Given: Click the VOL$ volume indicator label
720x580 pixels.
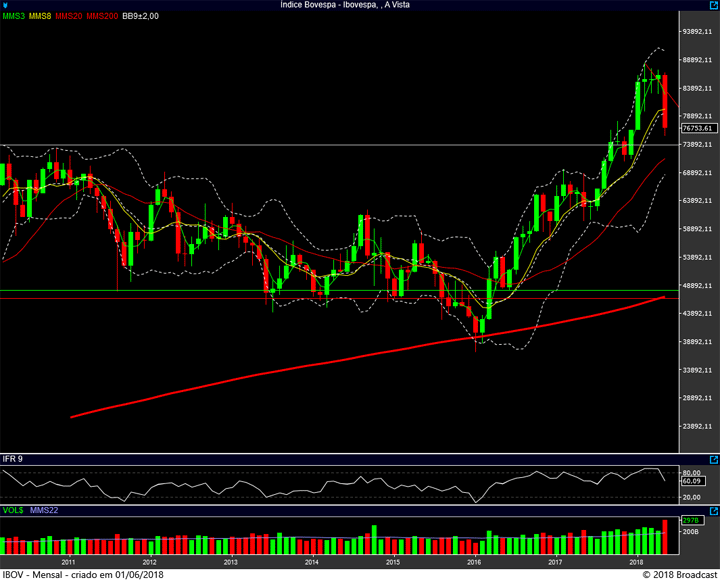Looking at the screenshot, I should 13,510.
